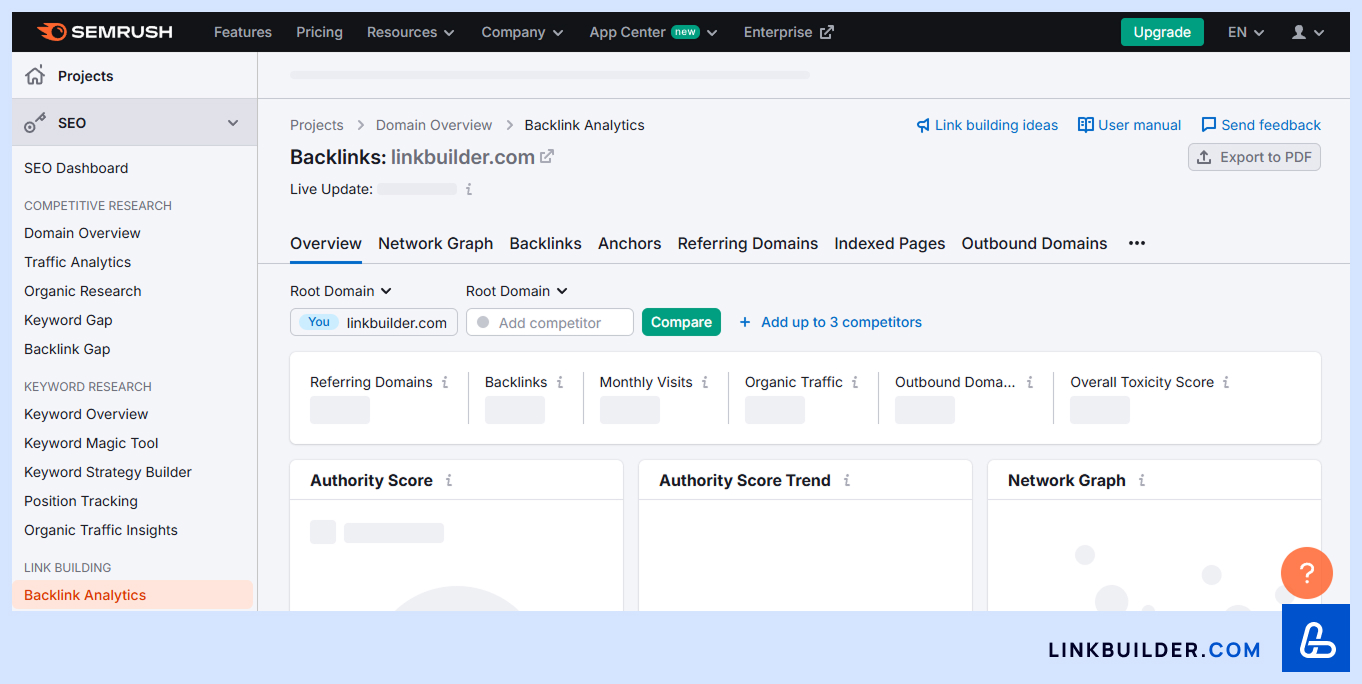Click the Enterprise external link icon
This screenshot has width=1362, height=684.
point(827,32)
